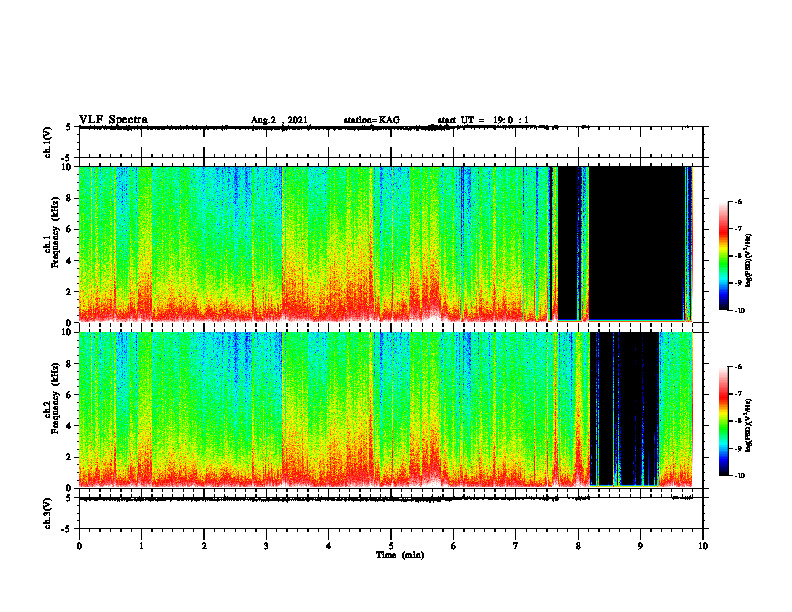Image resolution: width=792 pixels, height=612 pixels.
Task: Click the "5" tick on the ch.1(V) axis
Action: click(68, 127)
